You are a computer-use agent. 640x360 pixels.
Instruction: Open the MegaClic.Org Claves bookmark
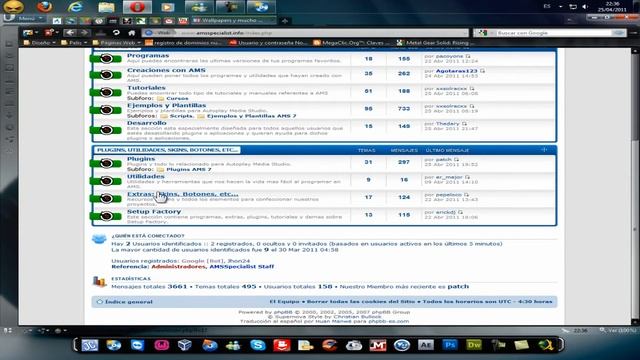click(351, 42)
